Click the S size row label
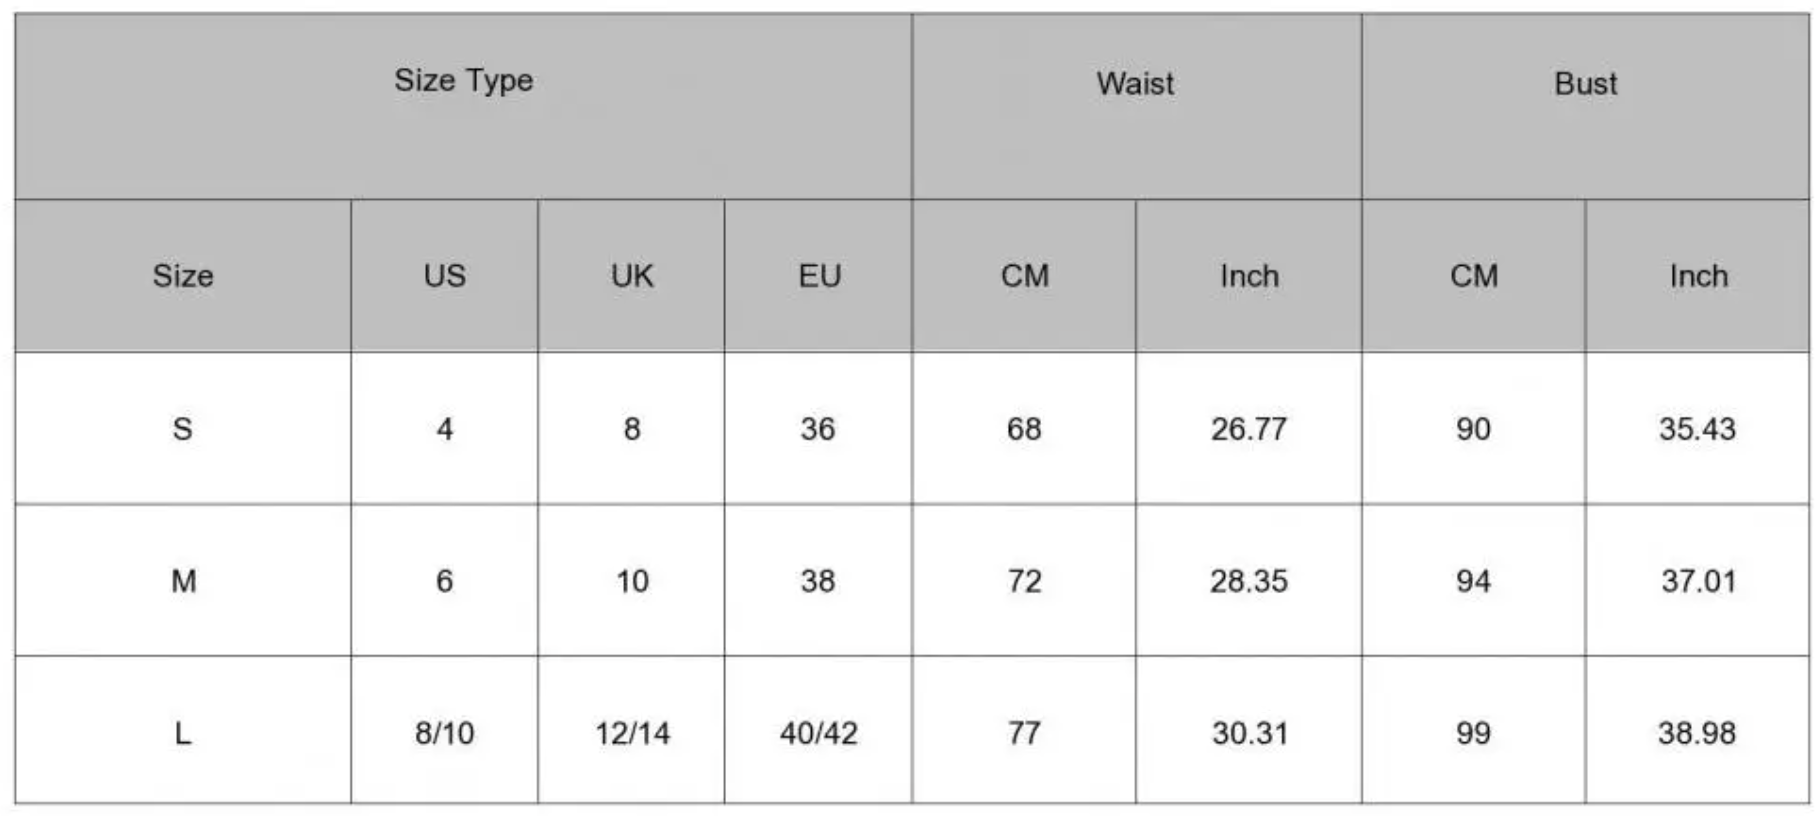Image resolution: width=1820 pixels, height=816 pixels. 182,429
